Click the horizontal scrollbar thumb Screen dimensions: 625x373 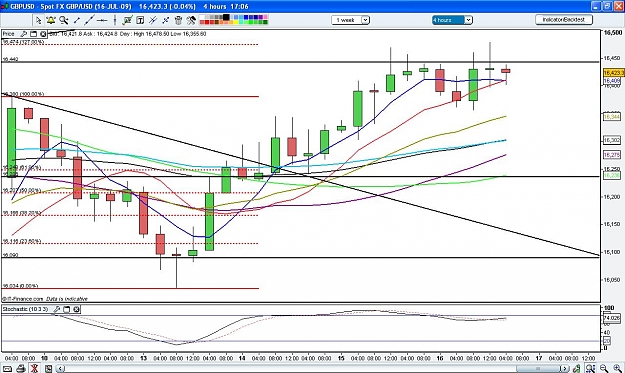[x=538, y=369]
